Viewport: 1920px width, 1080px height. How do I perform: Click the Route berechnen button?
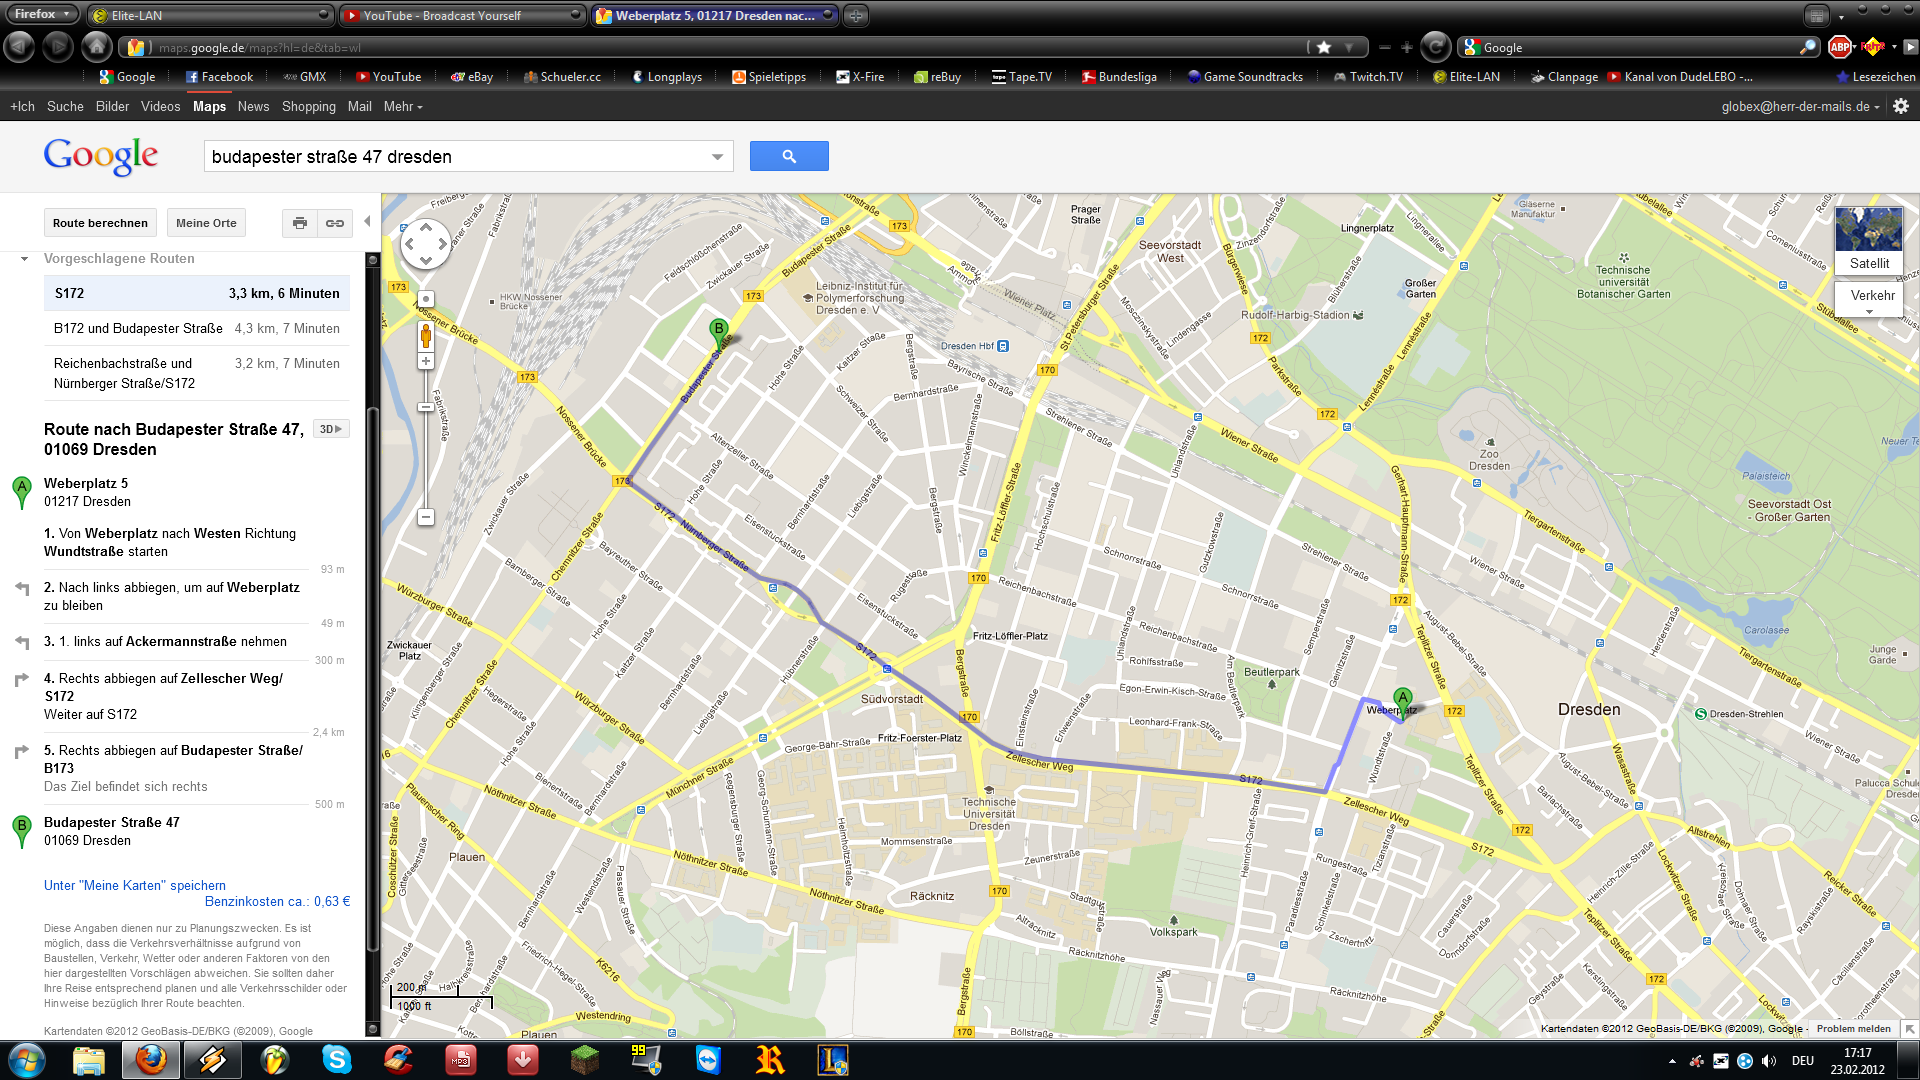click(100, 223)
